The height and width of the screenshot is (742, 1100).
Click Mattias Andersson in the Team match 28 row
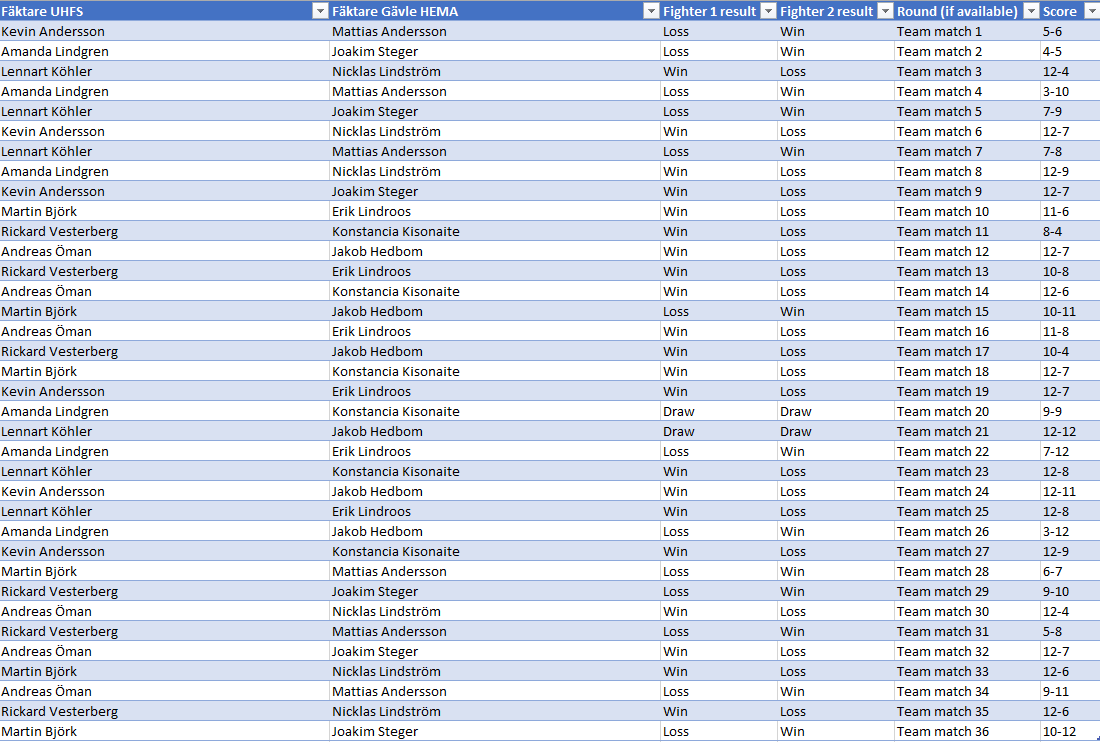coord(495,571)
